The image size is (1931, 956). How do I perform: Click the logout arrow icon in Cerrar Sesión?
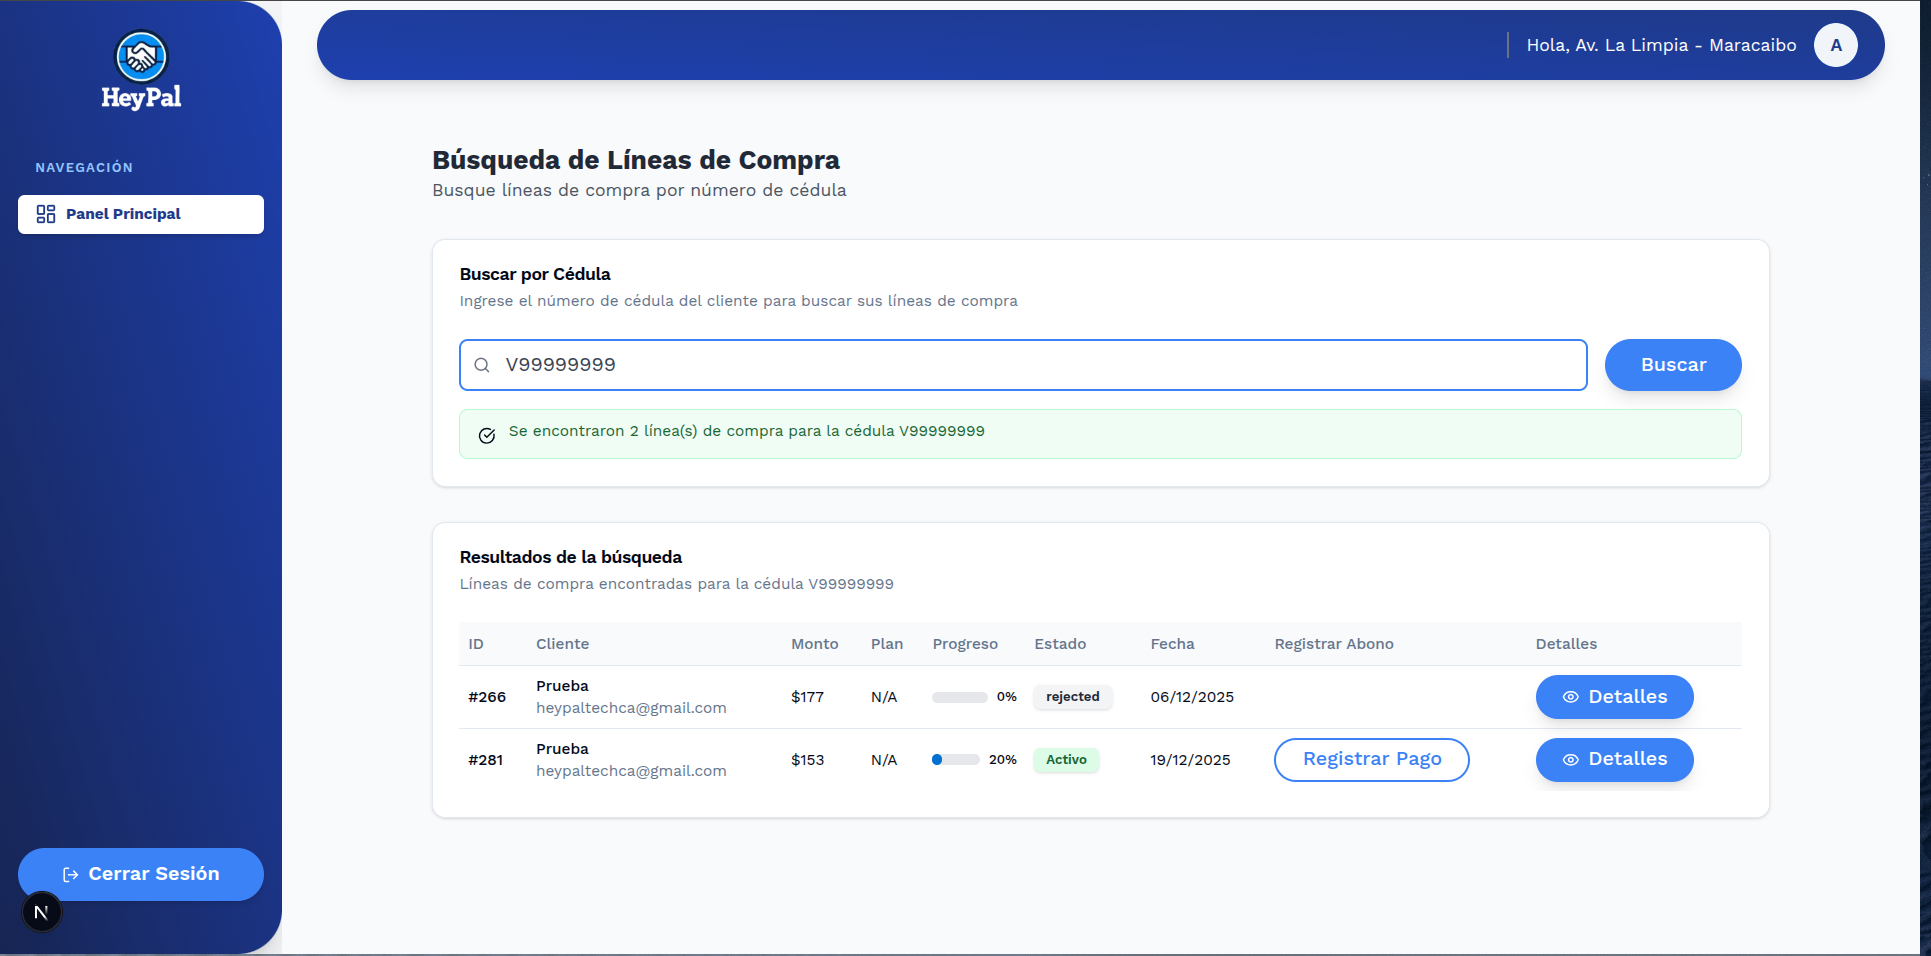pos(70,875)
